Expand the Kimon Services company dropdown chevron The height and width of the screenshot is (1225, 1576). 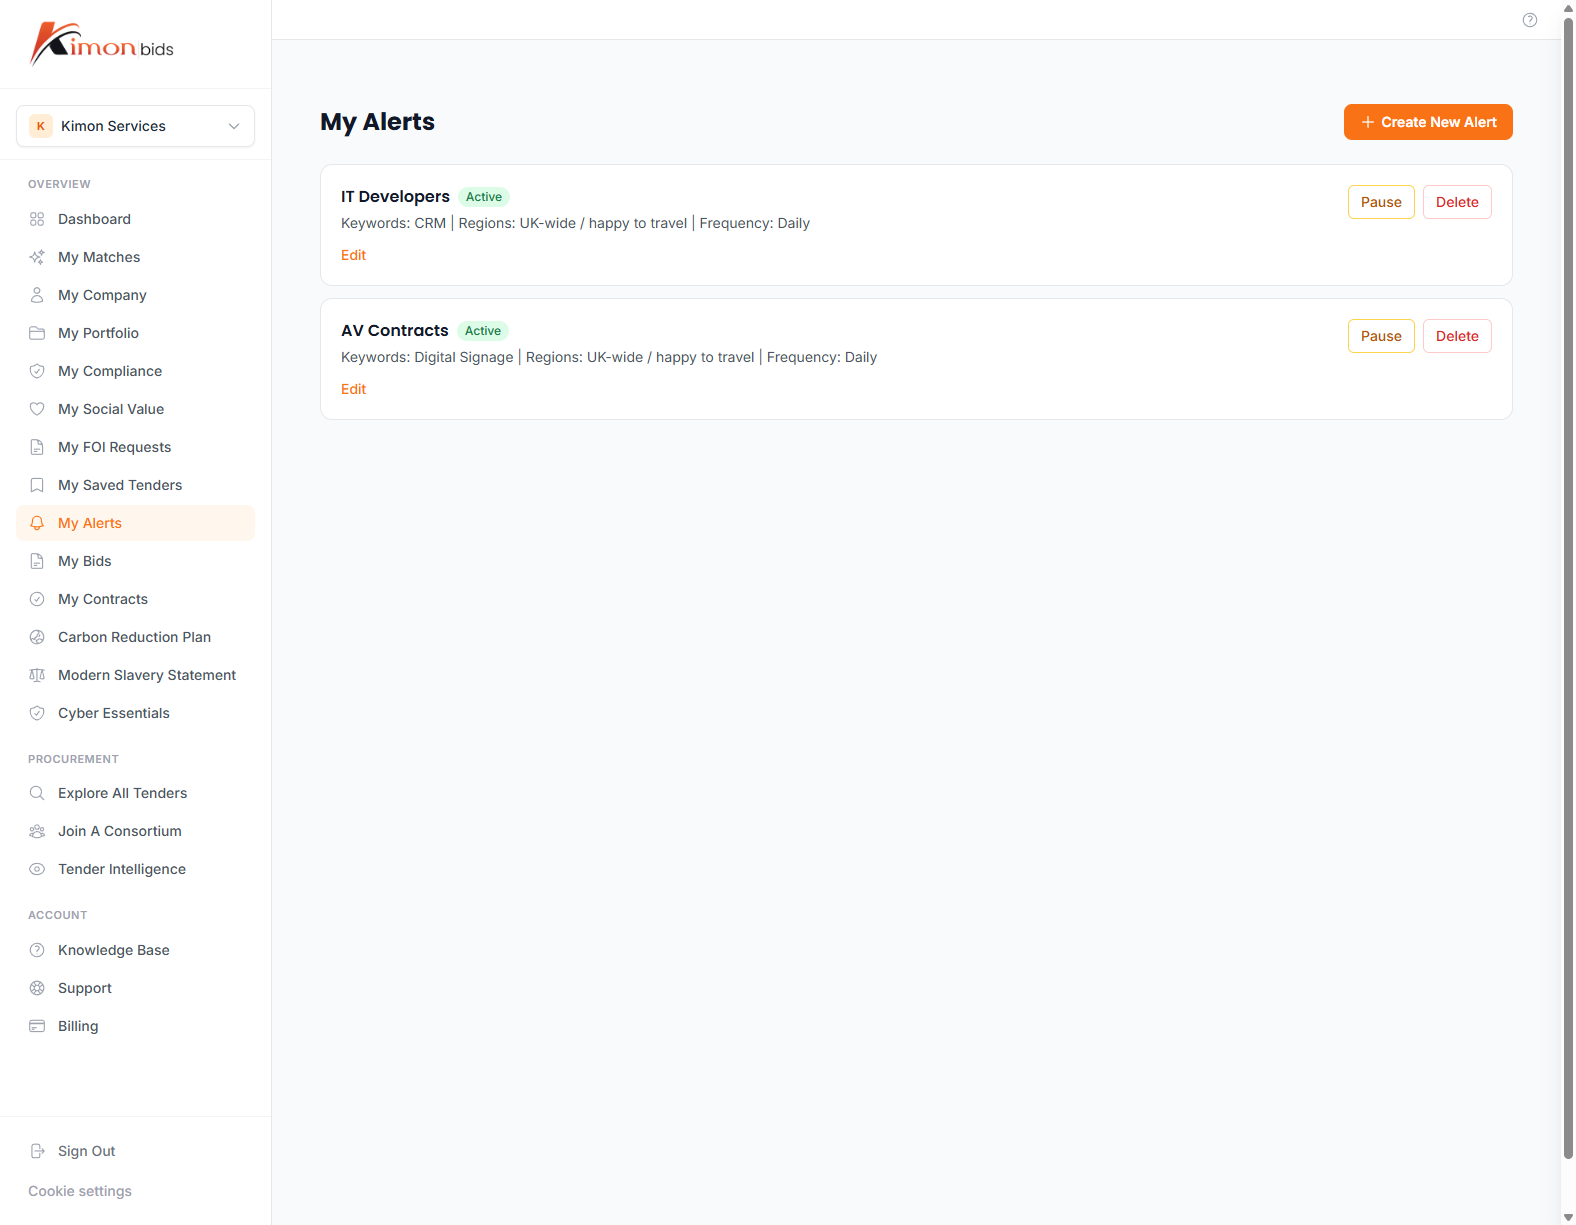coord(234,126)
